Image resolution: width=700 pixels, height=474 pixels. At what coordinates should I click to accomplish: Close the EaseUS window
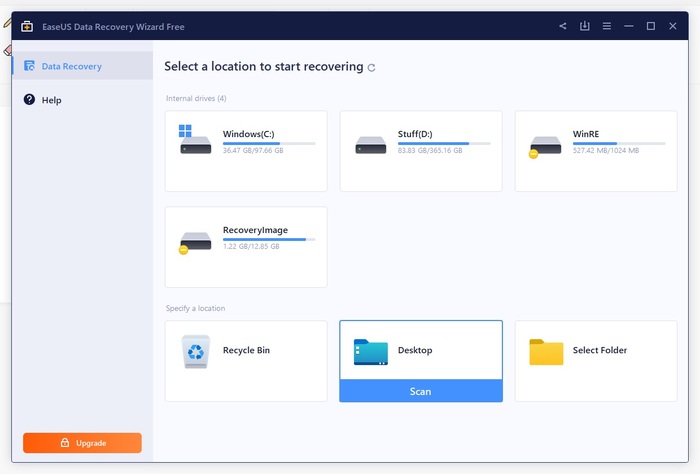coord(673,26)
